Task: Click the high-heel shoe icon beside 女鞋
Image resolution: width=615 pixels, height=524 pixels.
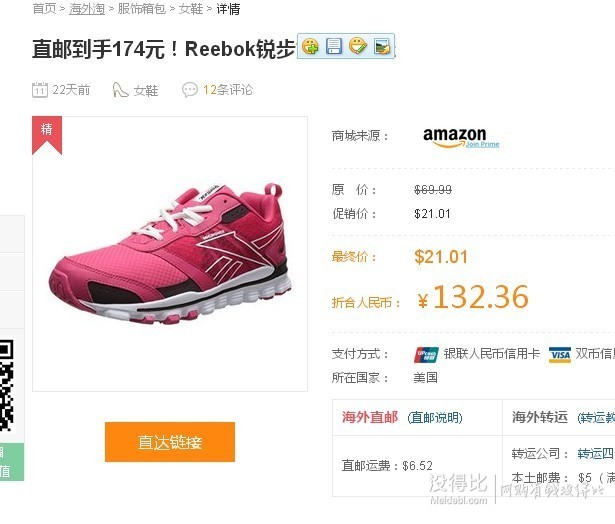Action: [x=120, y=90]
